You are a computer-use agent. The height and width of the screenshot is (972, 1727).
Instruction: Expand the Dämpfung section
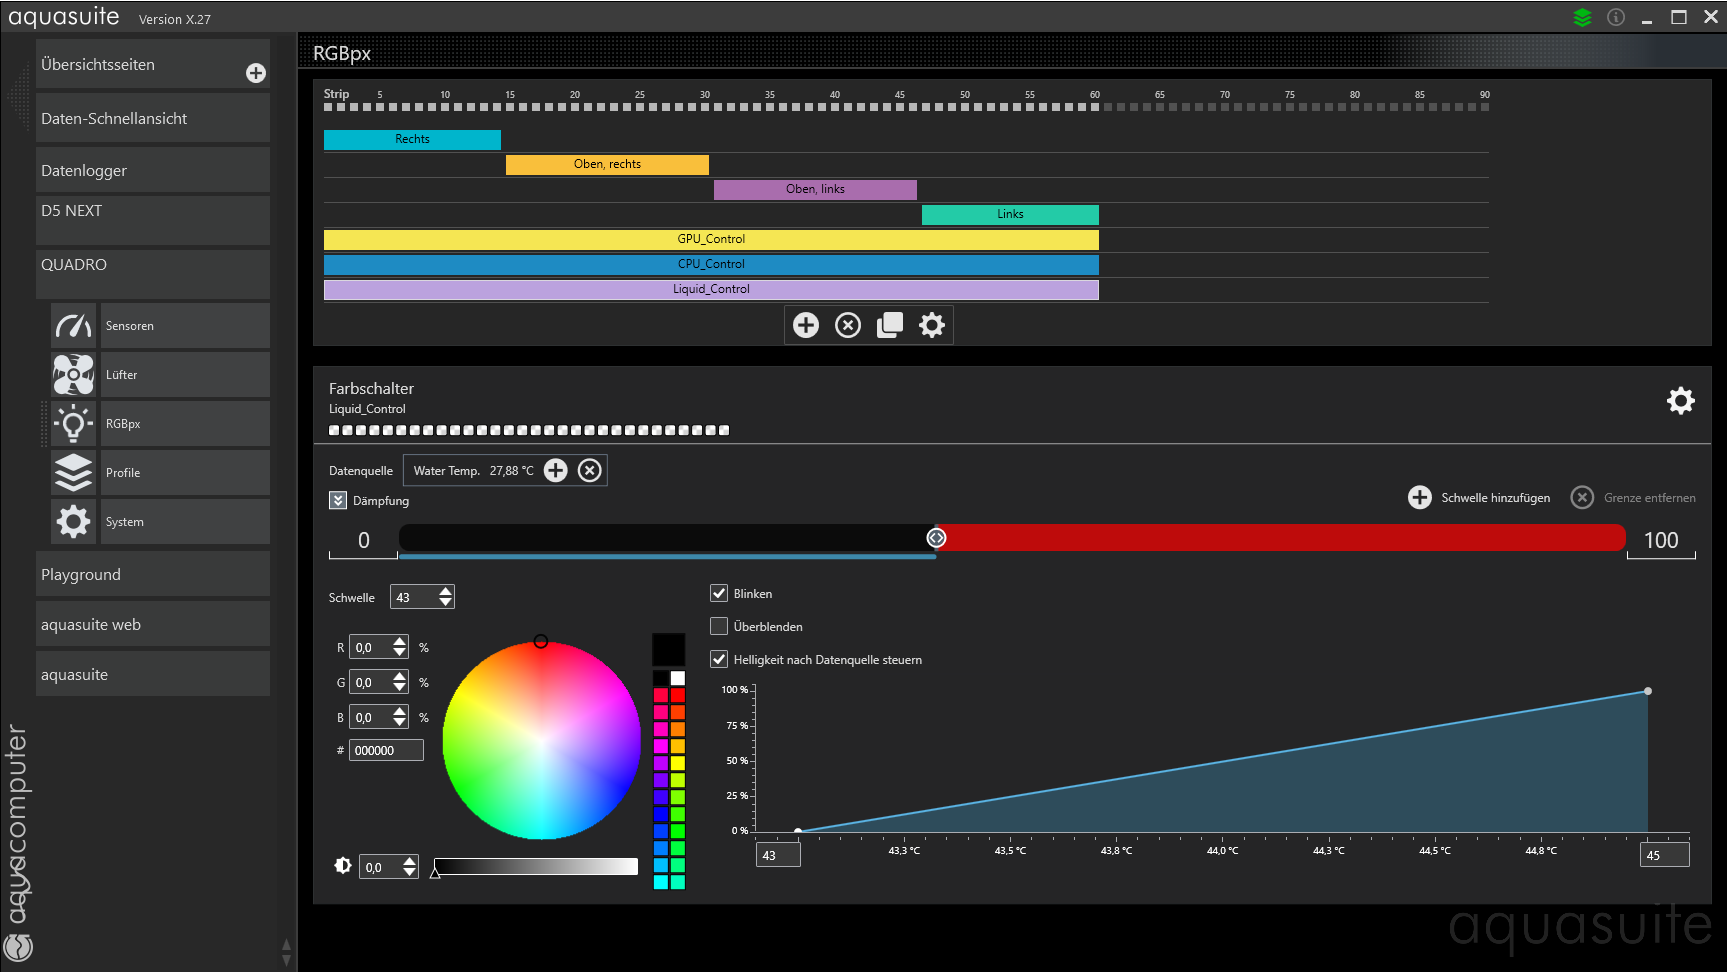pyautogui.click(x=338, y=500)
